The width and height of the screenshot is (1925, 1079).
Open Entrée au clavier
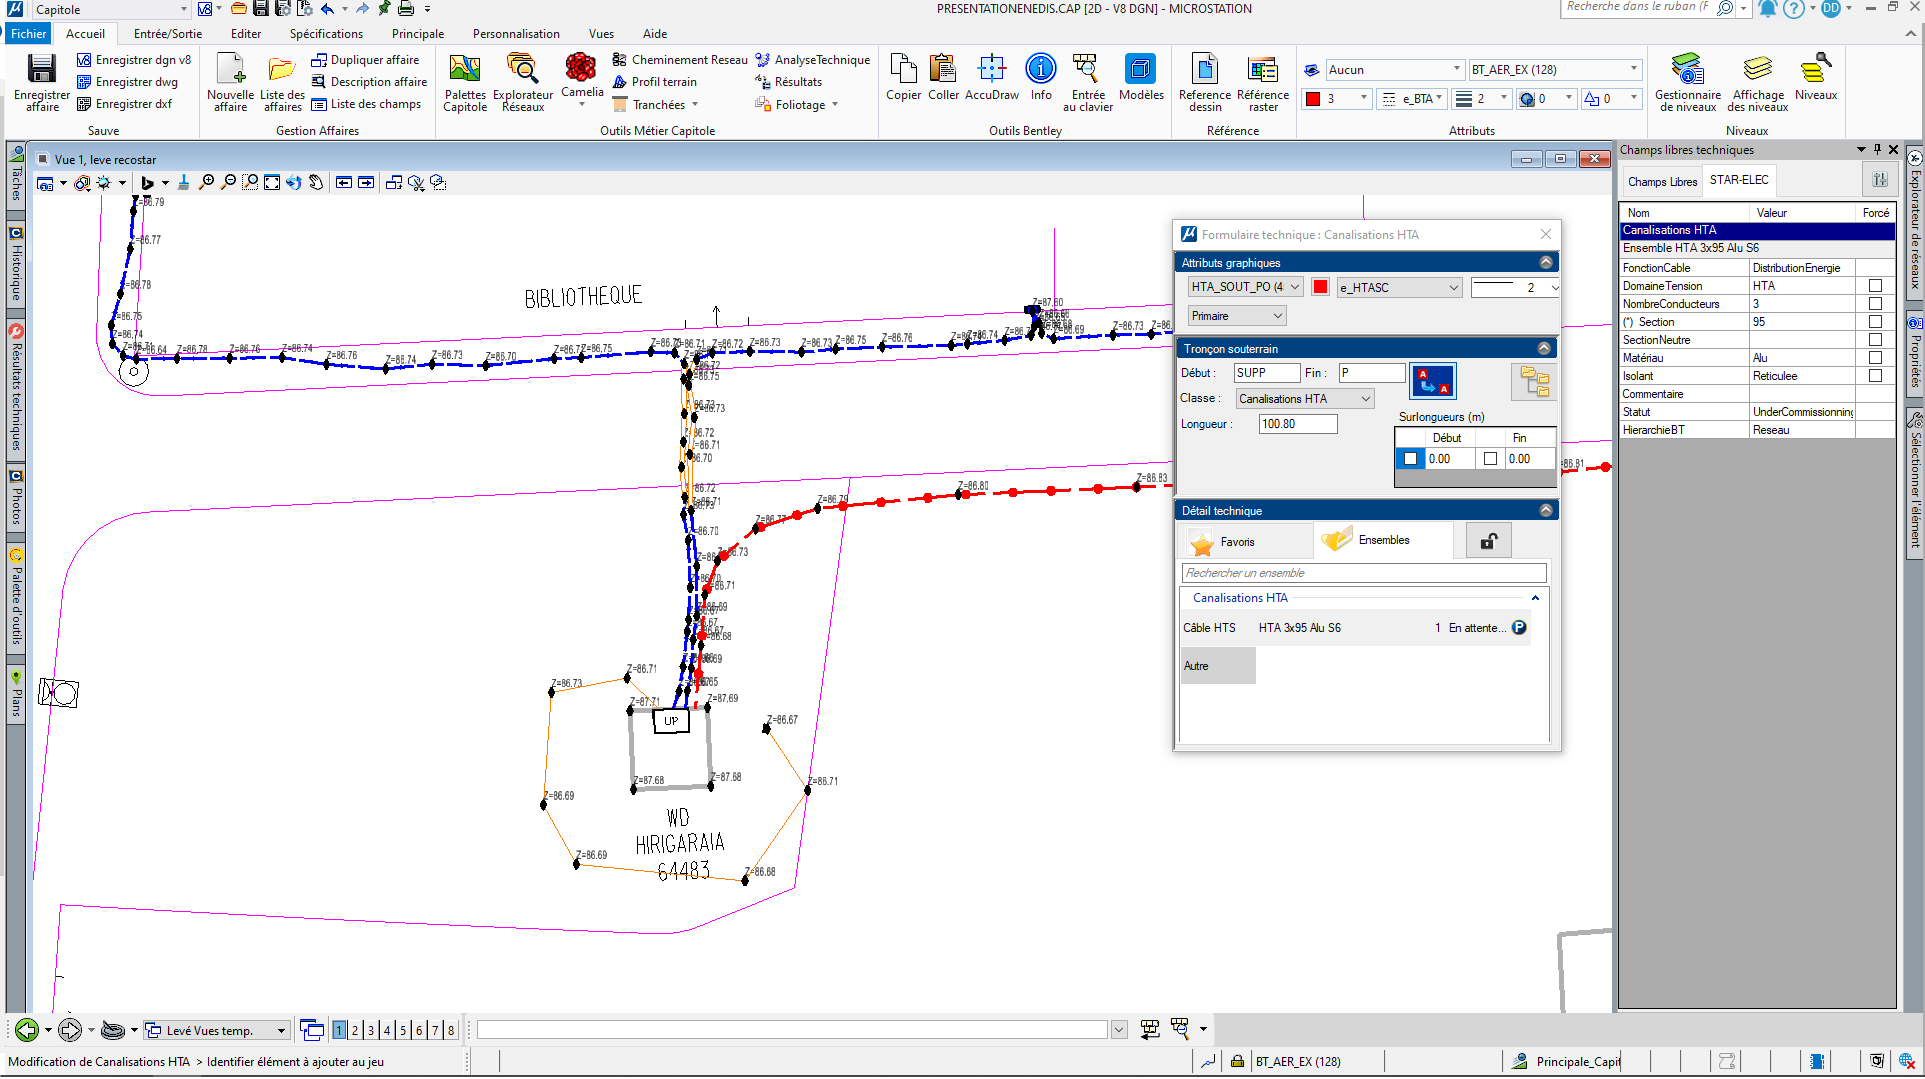click(x=1088, y=81)
